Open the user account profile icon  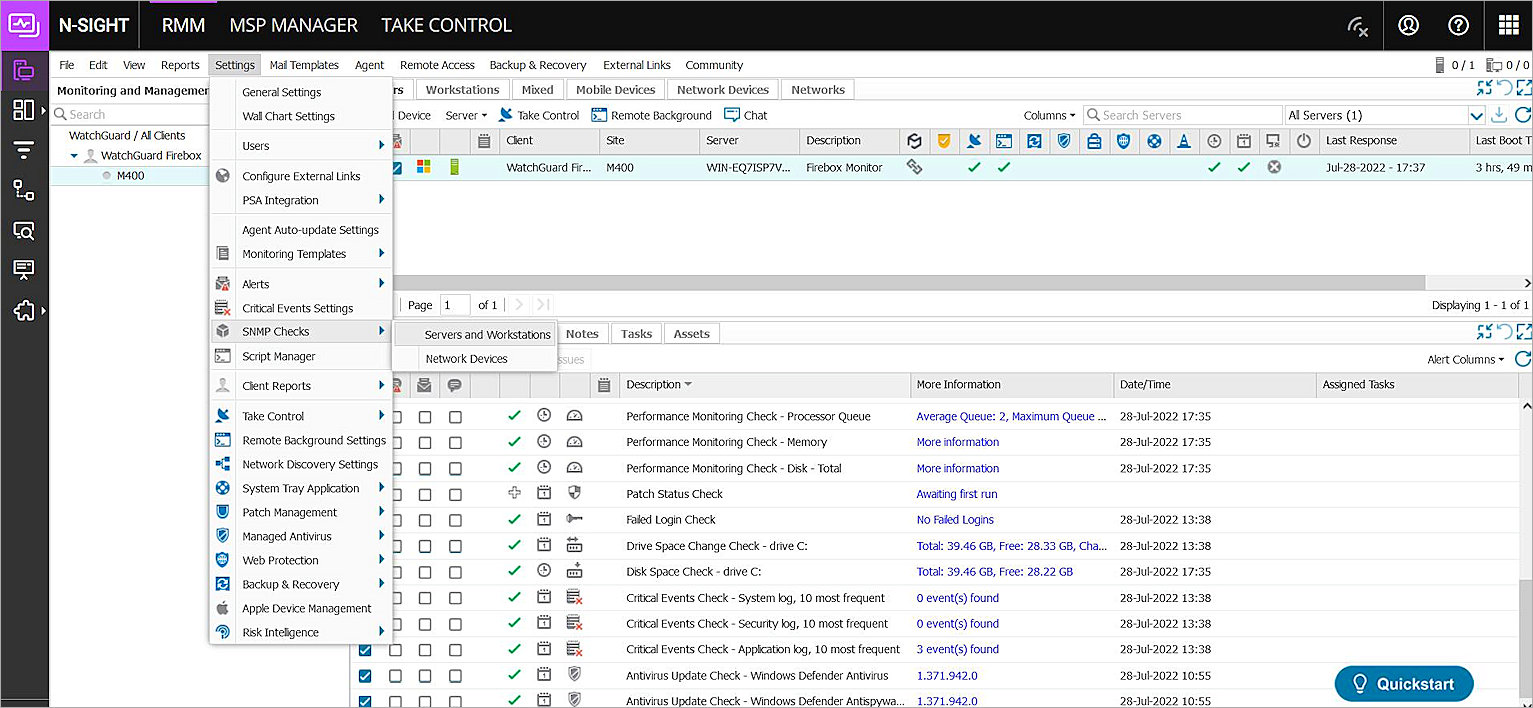click(1408, 25)
